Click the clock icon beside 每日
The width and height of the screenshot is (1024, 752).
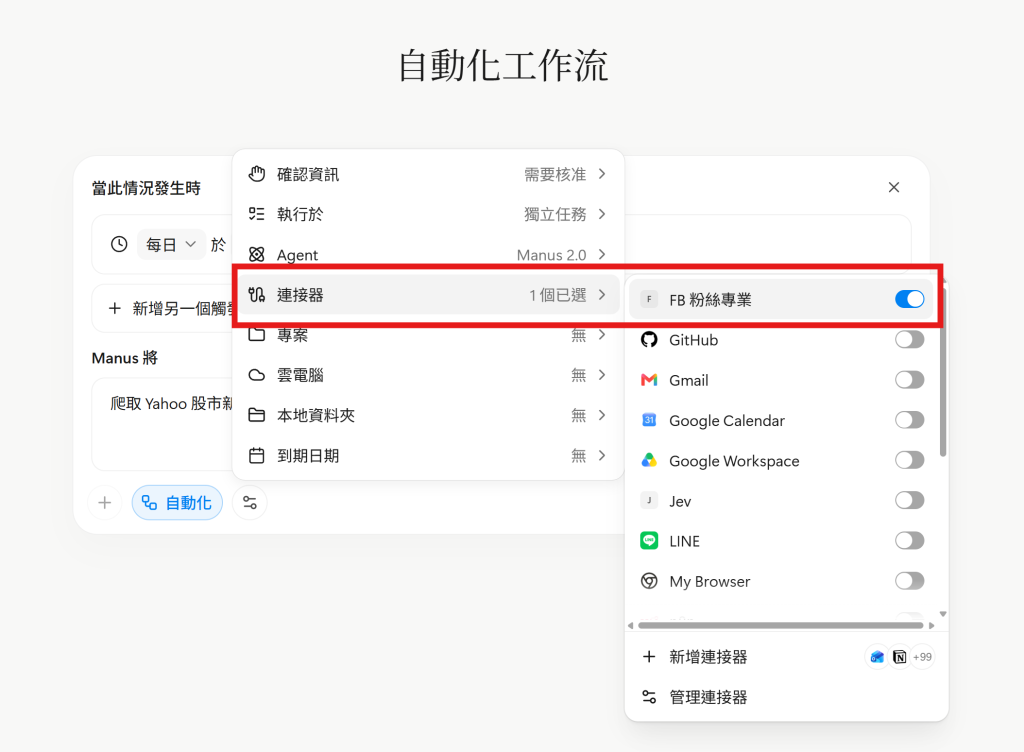pyautogui.click(x=119, y=244)
